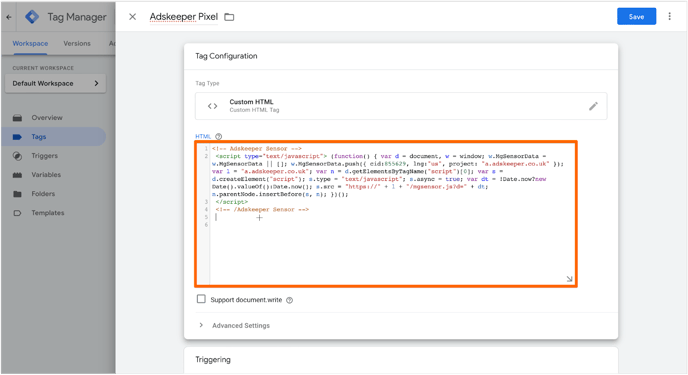Switch to the Workspace tab
Image resolution: width=688 pixels, height=375 pixels.
(x=30, y=43)
